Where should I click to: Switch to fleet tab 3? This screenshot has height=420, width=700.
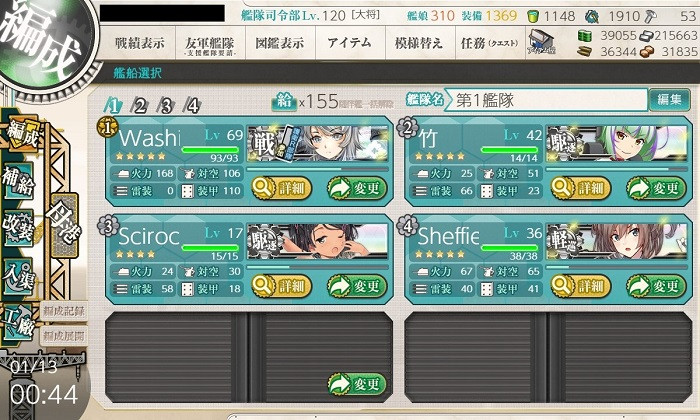[x=166, y=106]
